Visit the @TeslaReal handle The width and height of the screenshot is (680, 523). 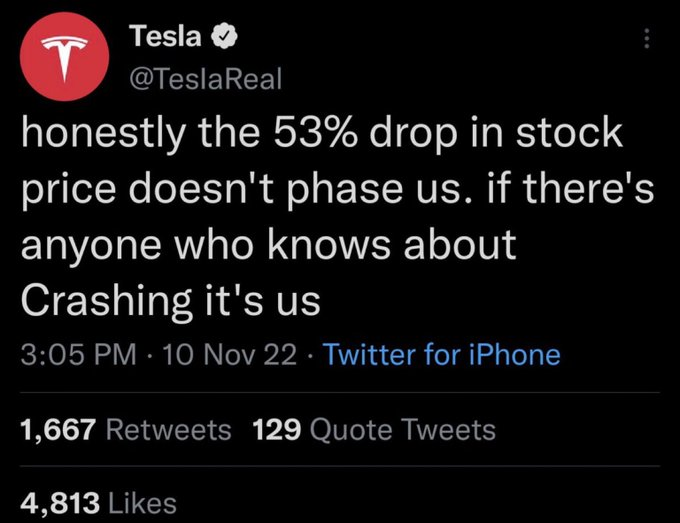[x=206, y=79]
